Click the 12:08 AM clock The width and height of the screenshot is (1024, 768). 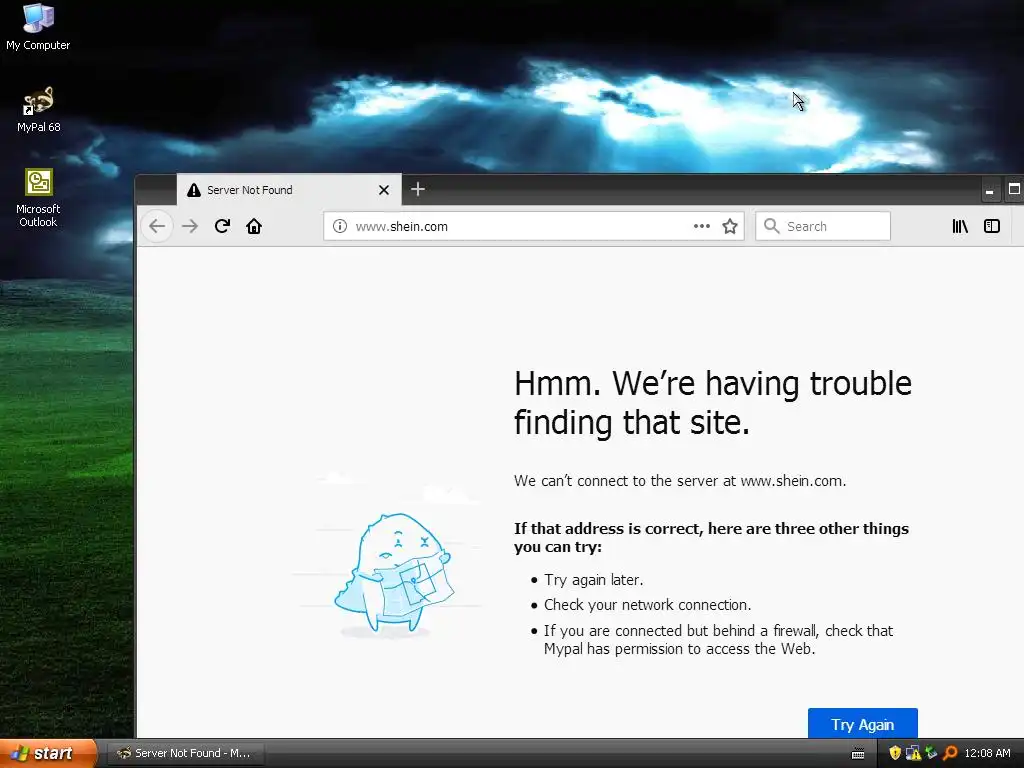click(987, 753)
